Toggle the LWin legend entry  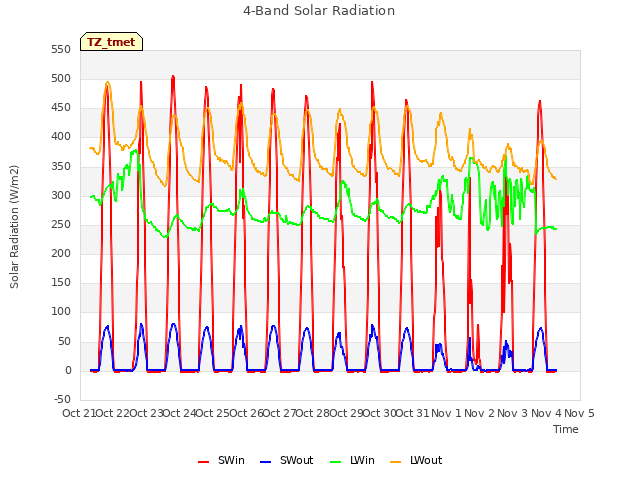point(352,460)
